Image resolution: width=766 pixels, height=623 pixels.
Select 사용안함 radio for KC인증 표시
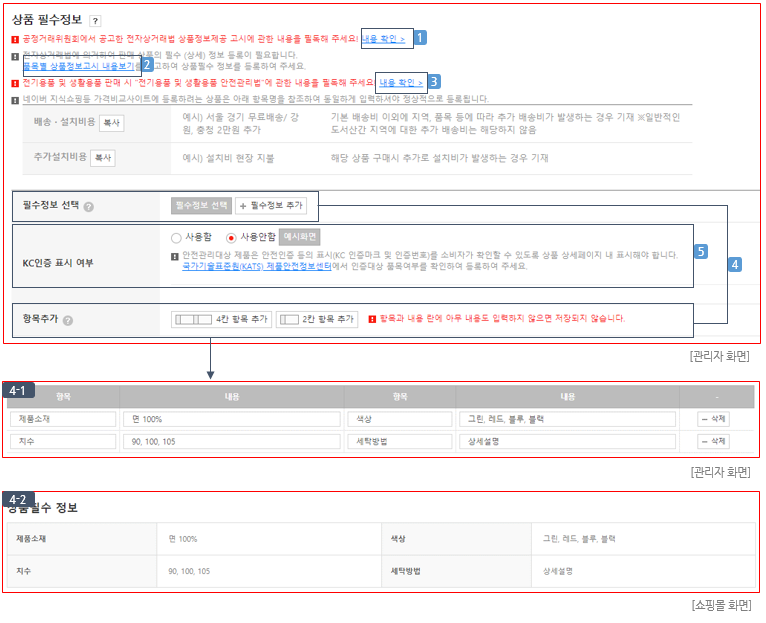(231, 238)
